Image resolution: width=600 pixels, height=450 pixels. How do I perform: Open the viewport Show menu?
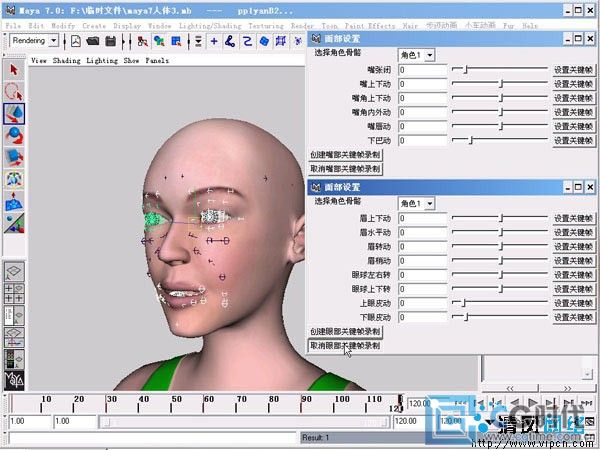(131, 60)
